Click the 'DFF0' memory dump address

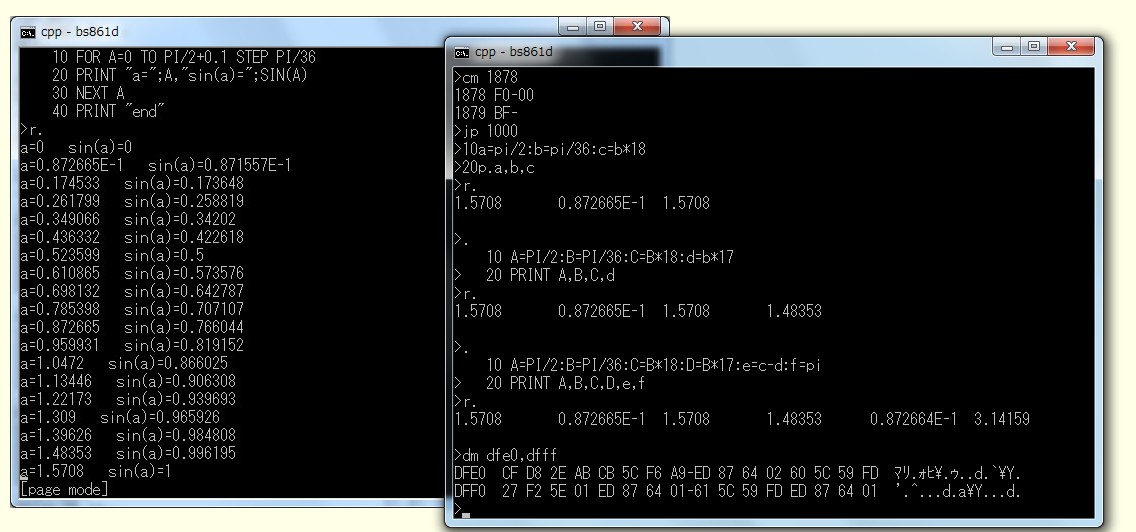tap(470, 491)
